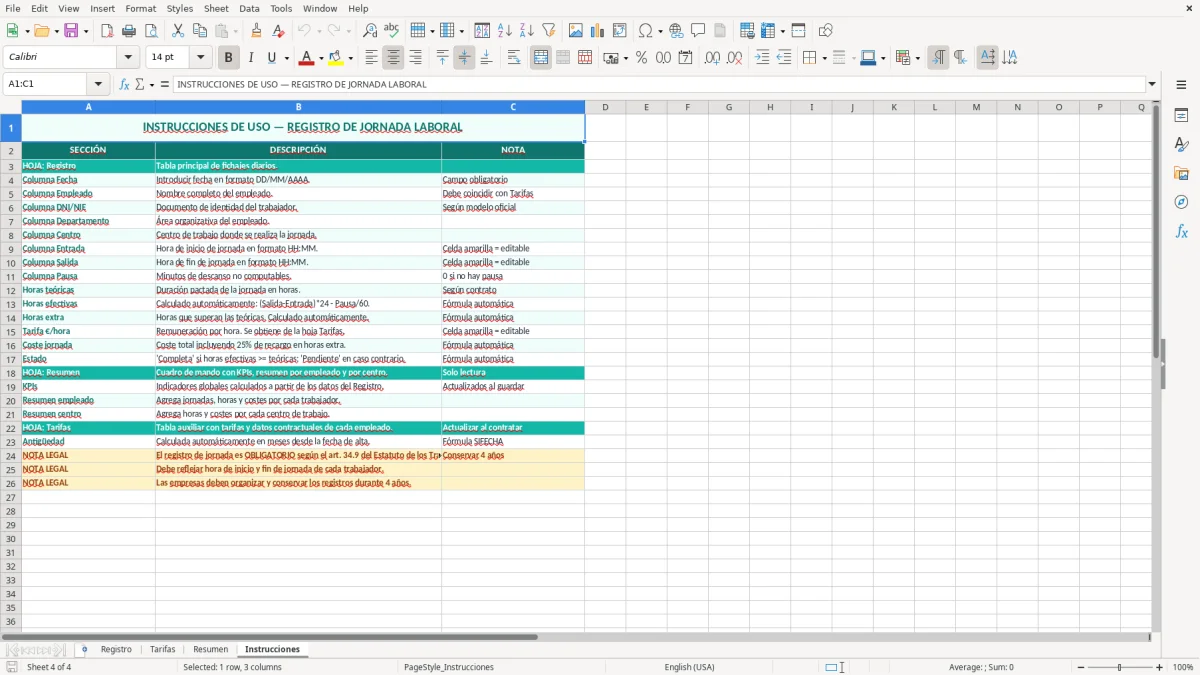Toggle Align Left
The height and width of the screenshot is (675, 1200).
pos(371,58)
